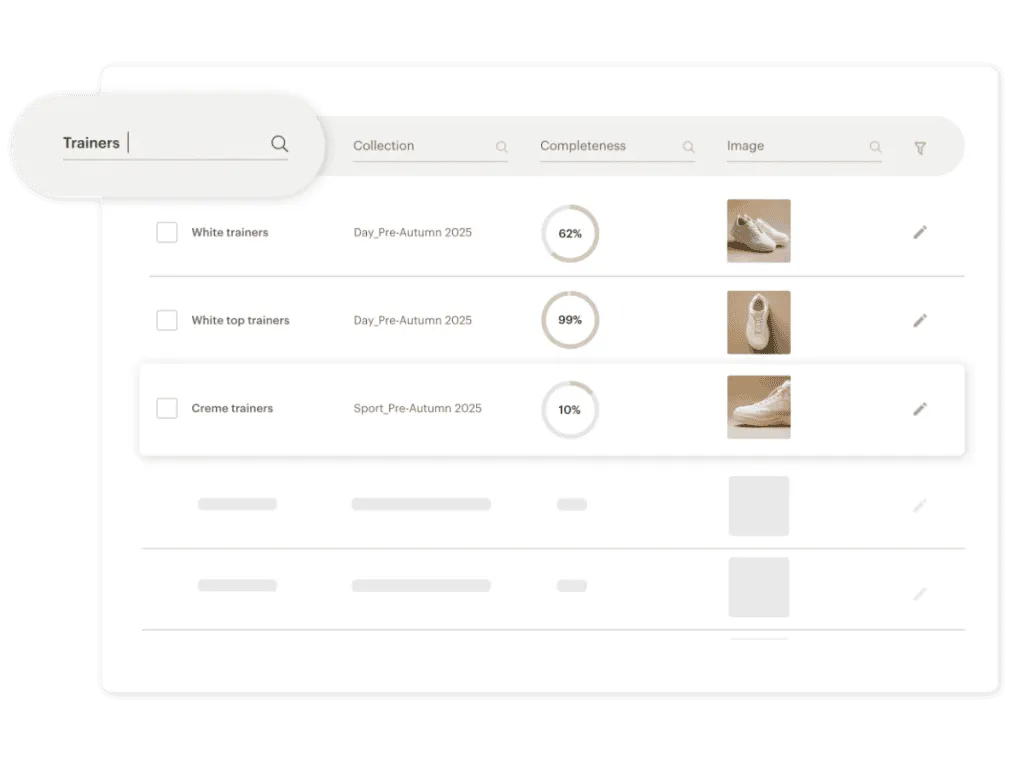The width and height of the screenshot is (1024, 768).
Task: Open the filter funnel icon
Action: coord(920,148)
